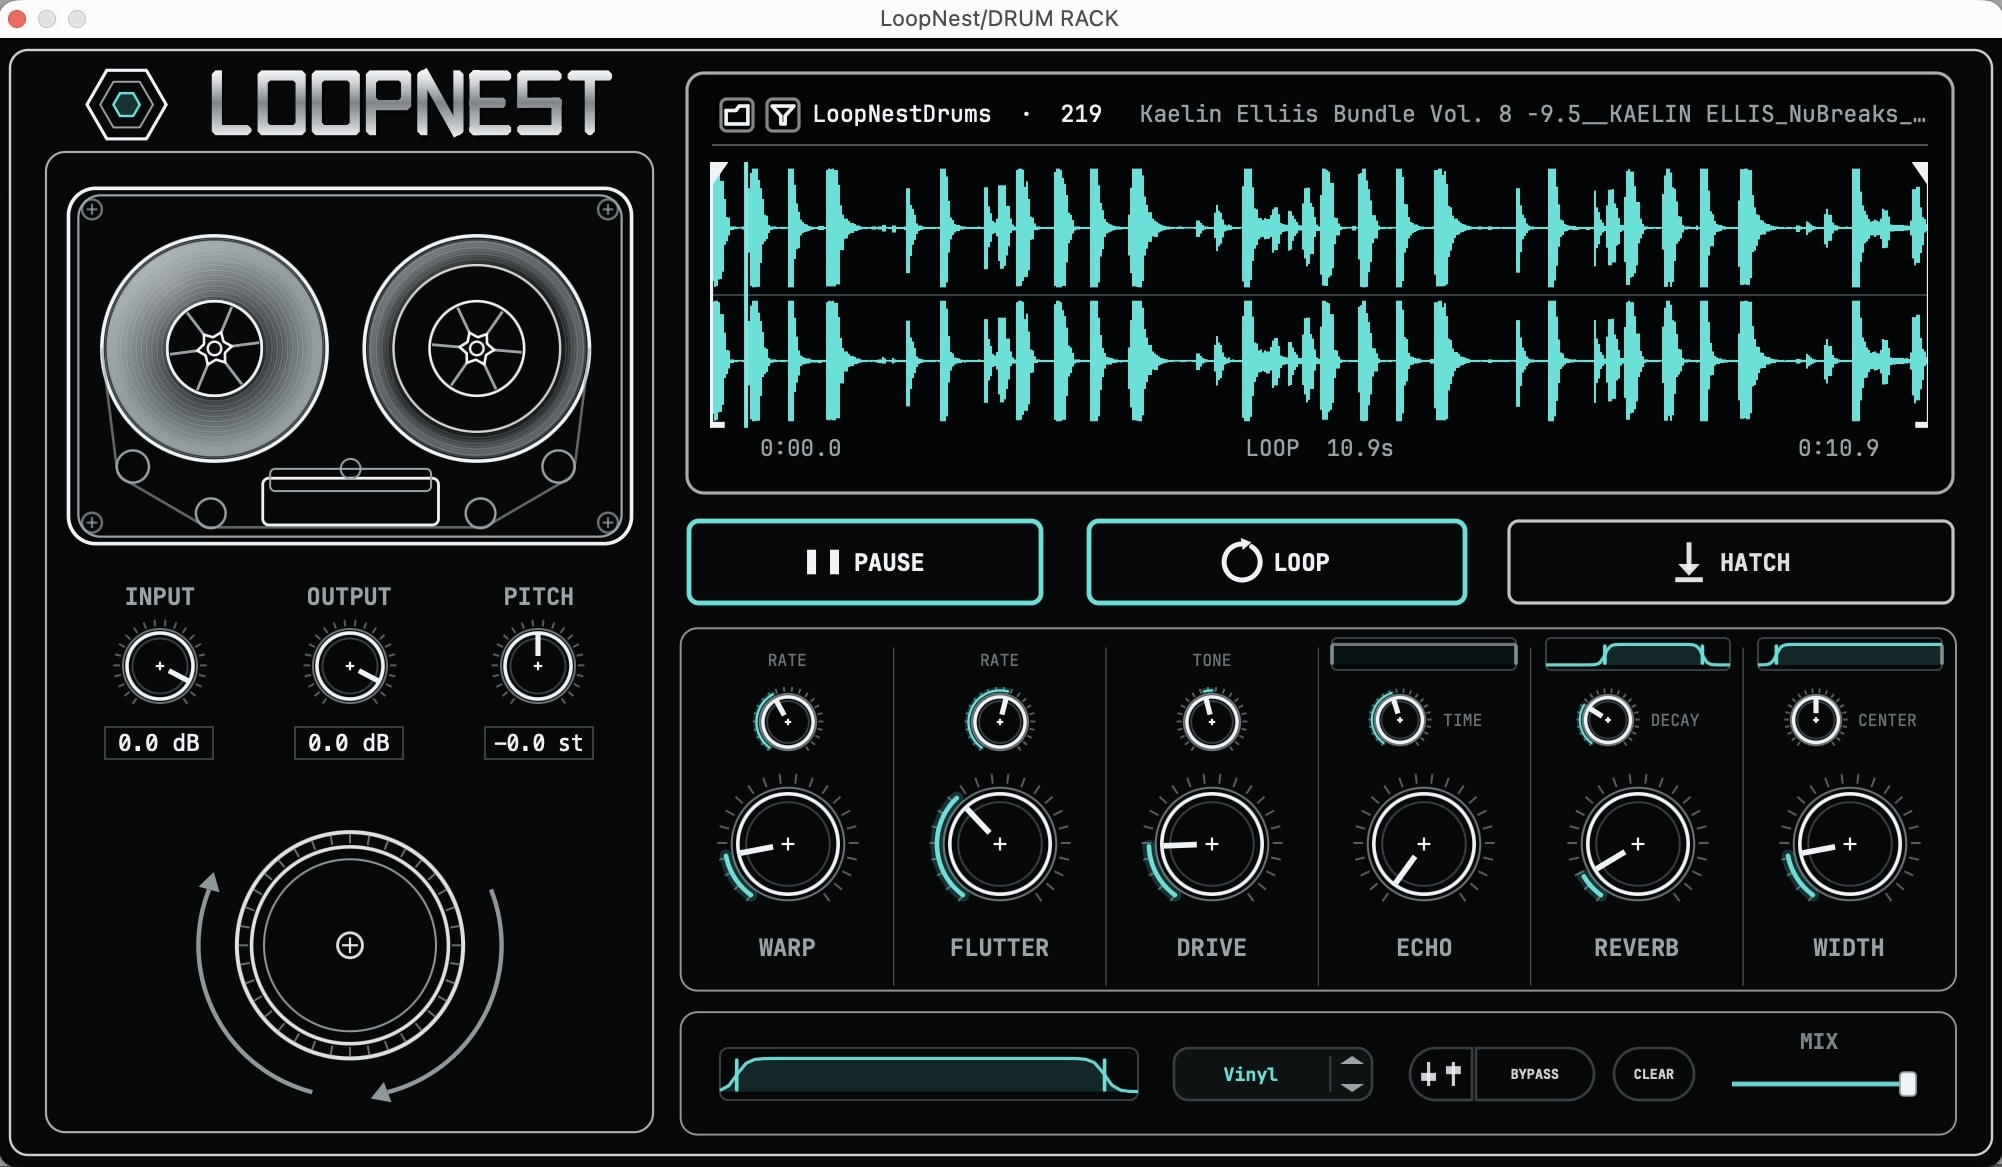Viewport: 2002px width, 1167px height.
Task: Click the large ECHO knob
Action: coord(1424,844)
